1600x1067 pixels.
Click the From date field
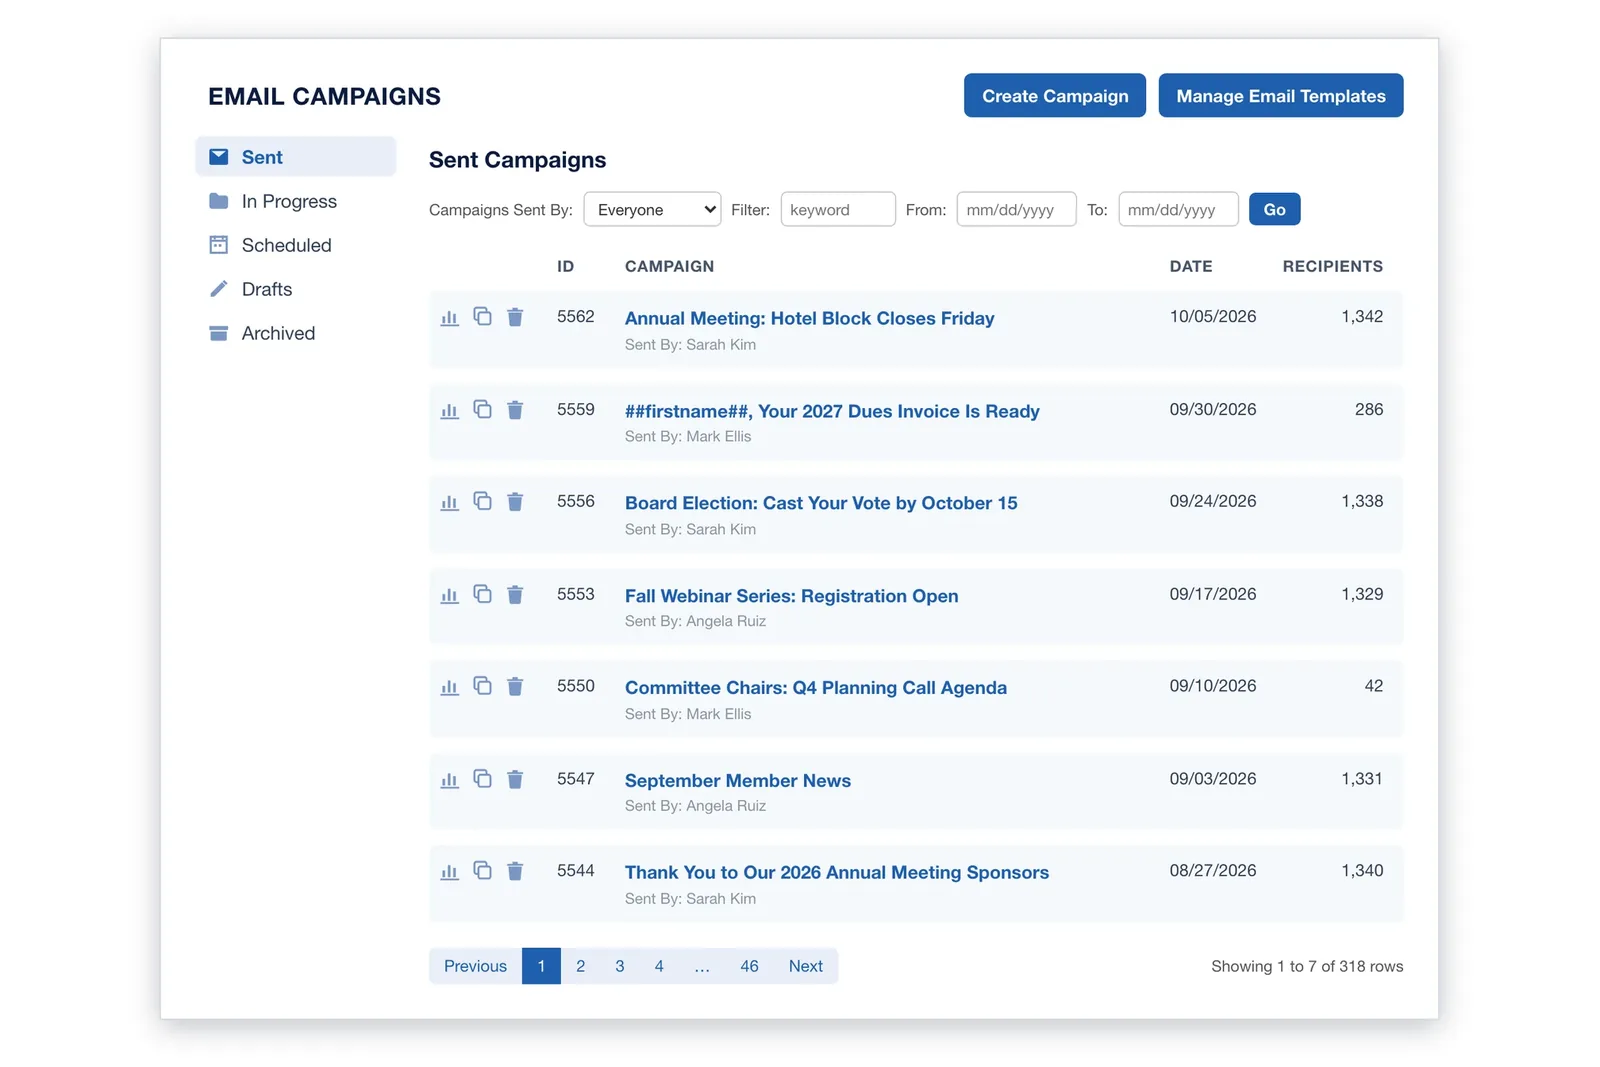pyautogui.click(x=1016, y=209)
